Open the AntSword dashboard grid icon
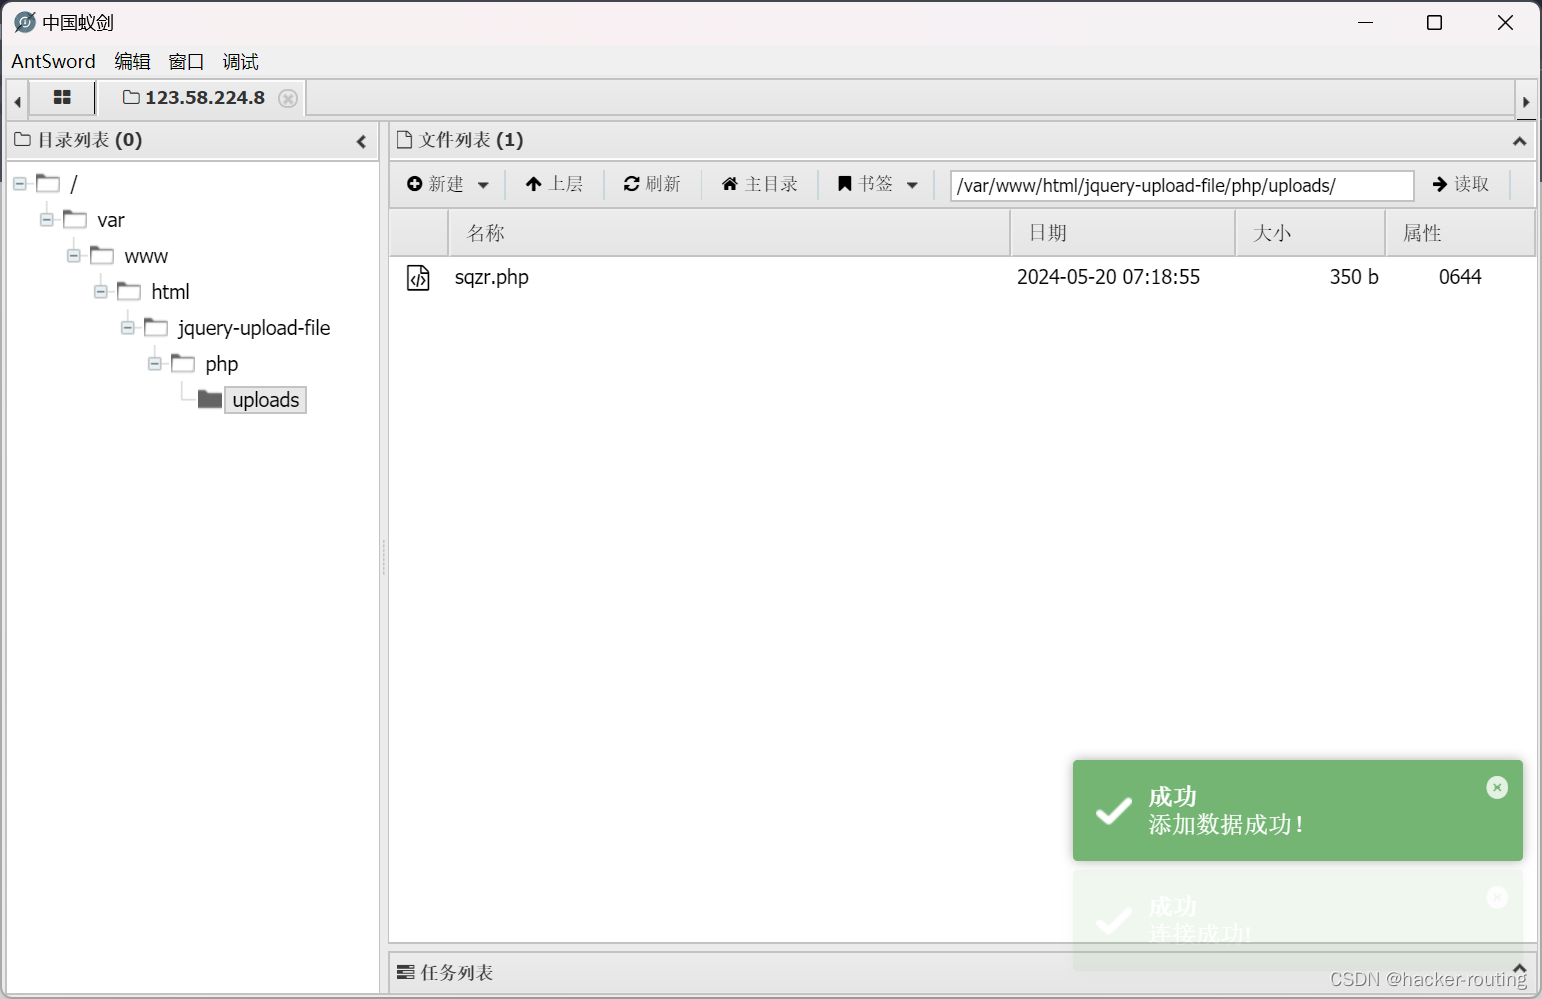 [x=62, y=97]
